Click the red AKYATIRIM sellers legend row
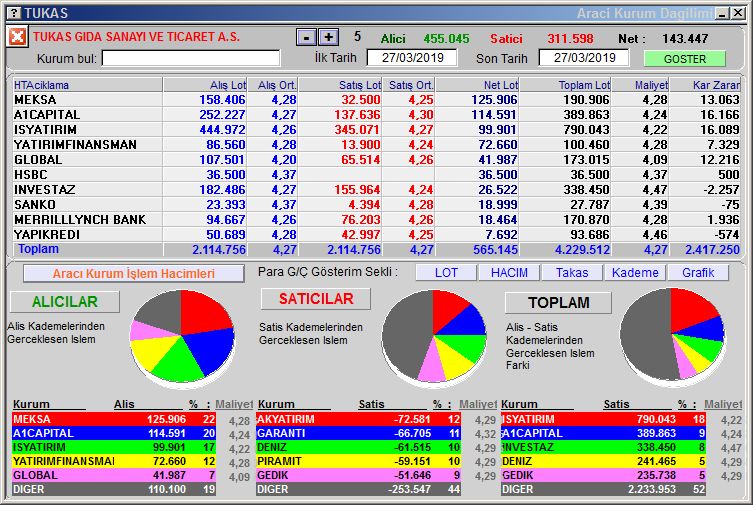 [359, 419]
